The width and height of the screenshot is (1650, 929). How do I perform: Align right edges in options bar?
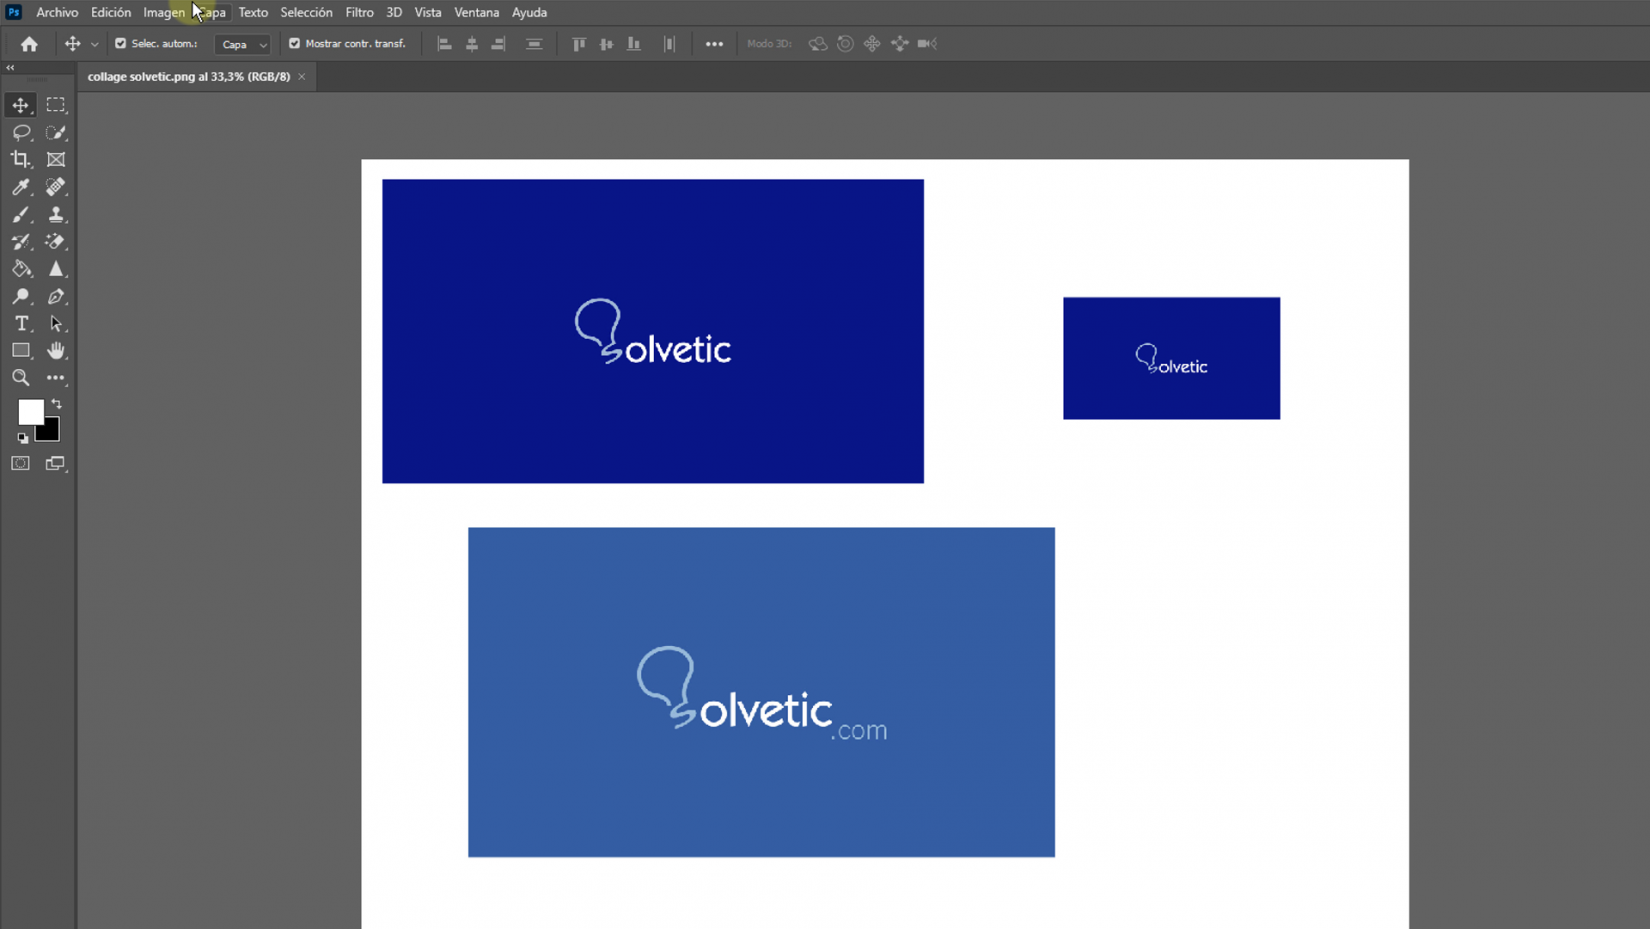[x=498, y=44]
